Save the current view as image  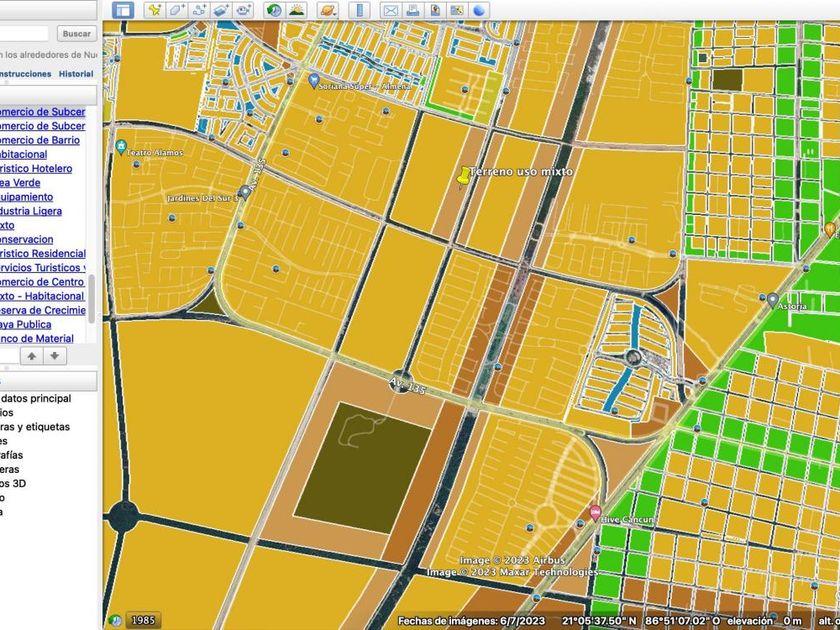pos(434,10)
